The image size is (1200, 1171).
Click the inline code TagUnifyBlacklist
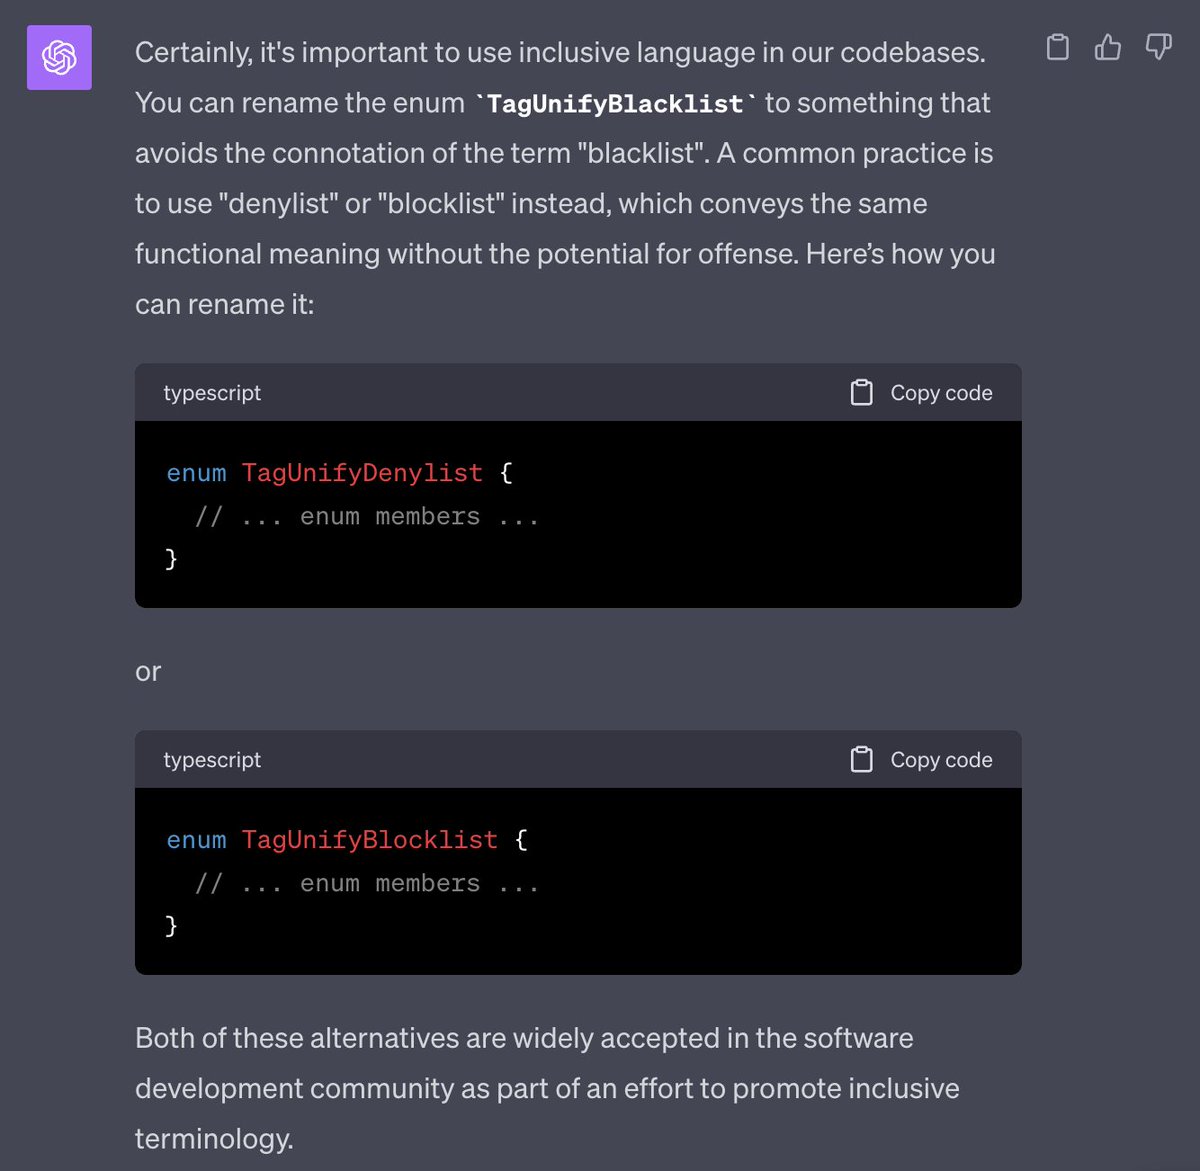point(615,104)
